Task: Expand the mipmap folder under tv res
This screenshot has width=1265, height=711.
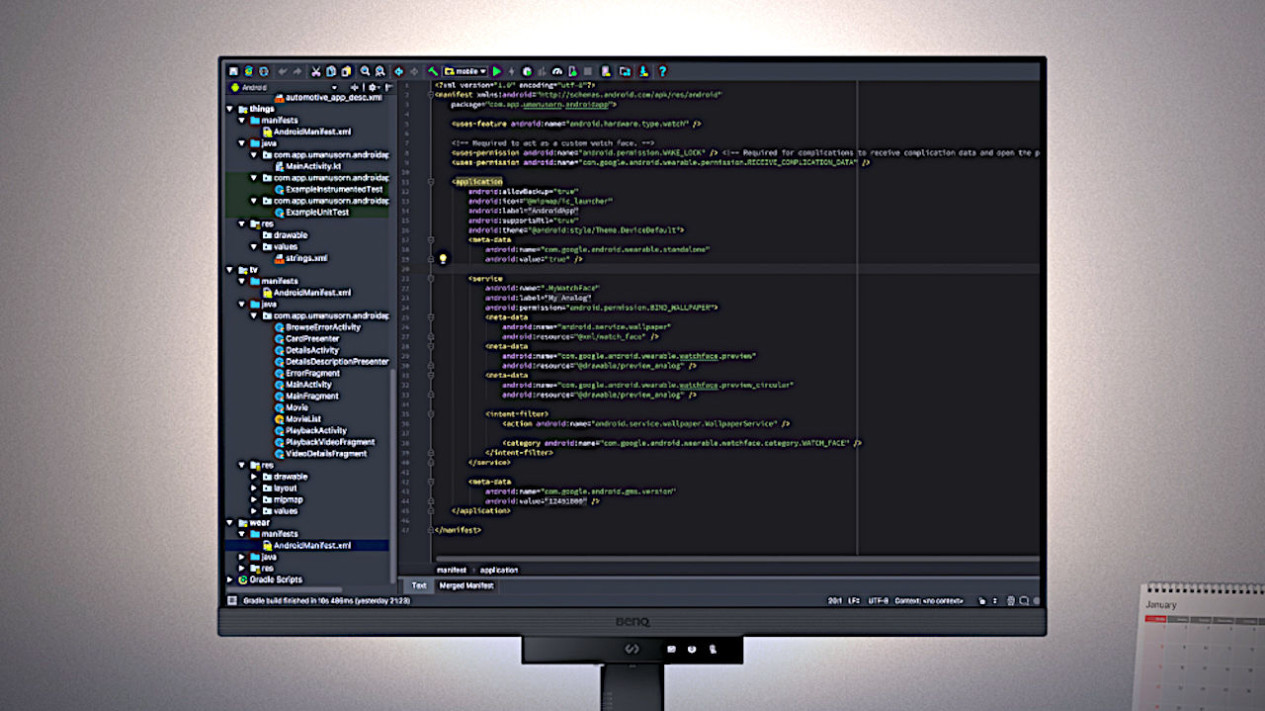Action: [254, 499]
